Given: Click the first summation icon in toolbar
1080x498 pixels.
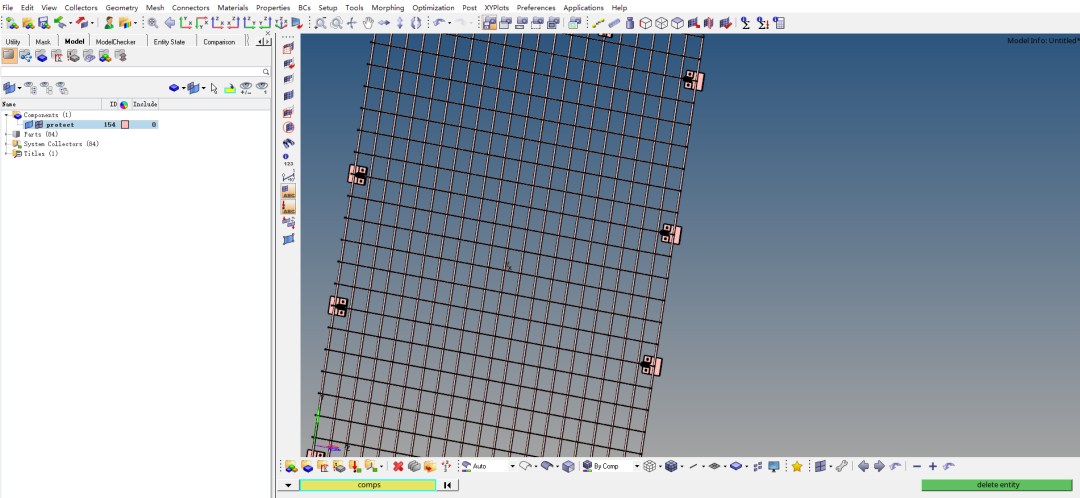Looking at the screenshot, I should click(745, 23).
